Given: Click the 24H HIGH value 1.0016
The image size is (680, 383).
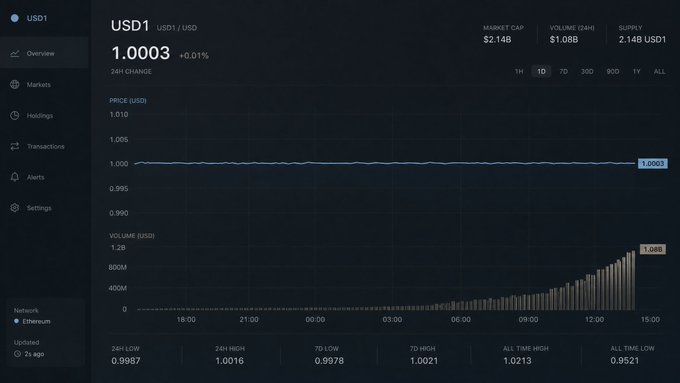Looking at the screenshot, I should click(229, 360).
